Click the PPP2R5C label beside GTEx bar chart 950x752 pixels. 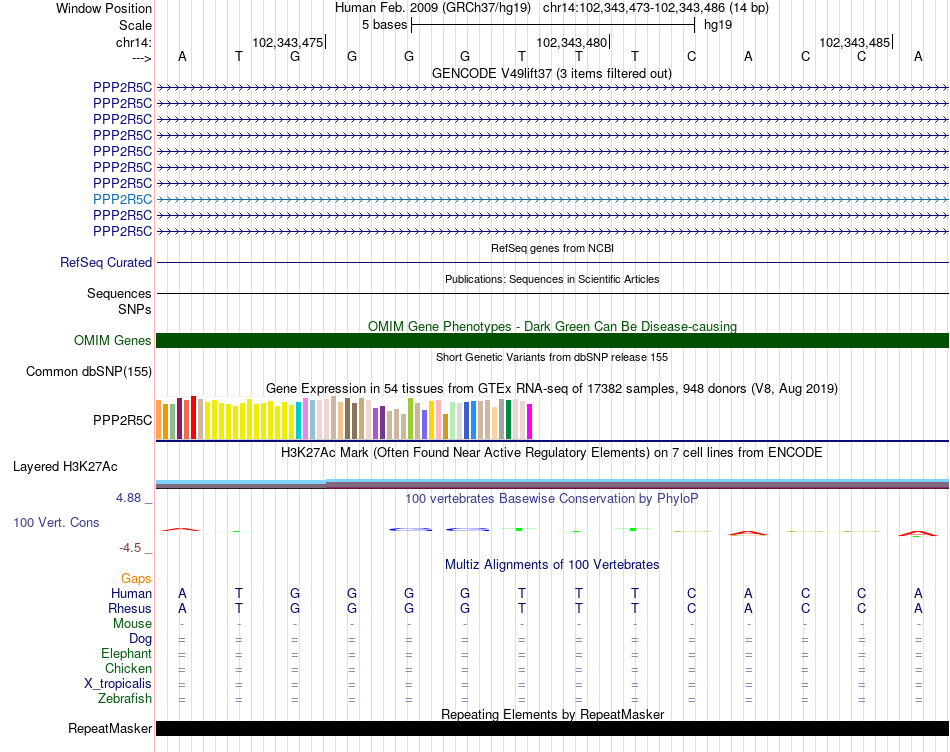point(122,420)
